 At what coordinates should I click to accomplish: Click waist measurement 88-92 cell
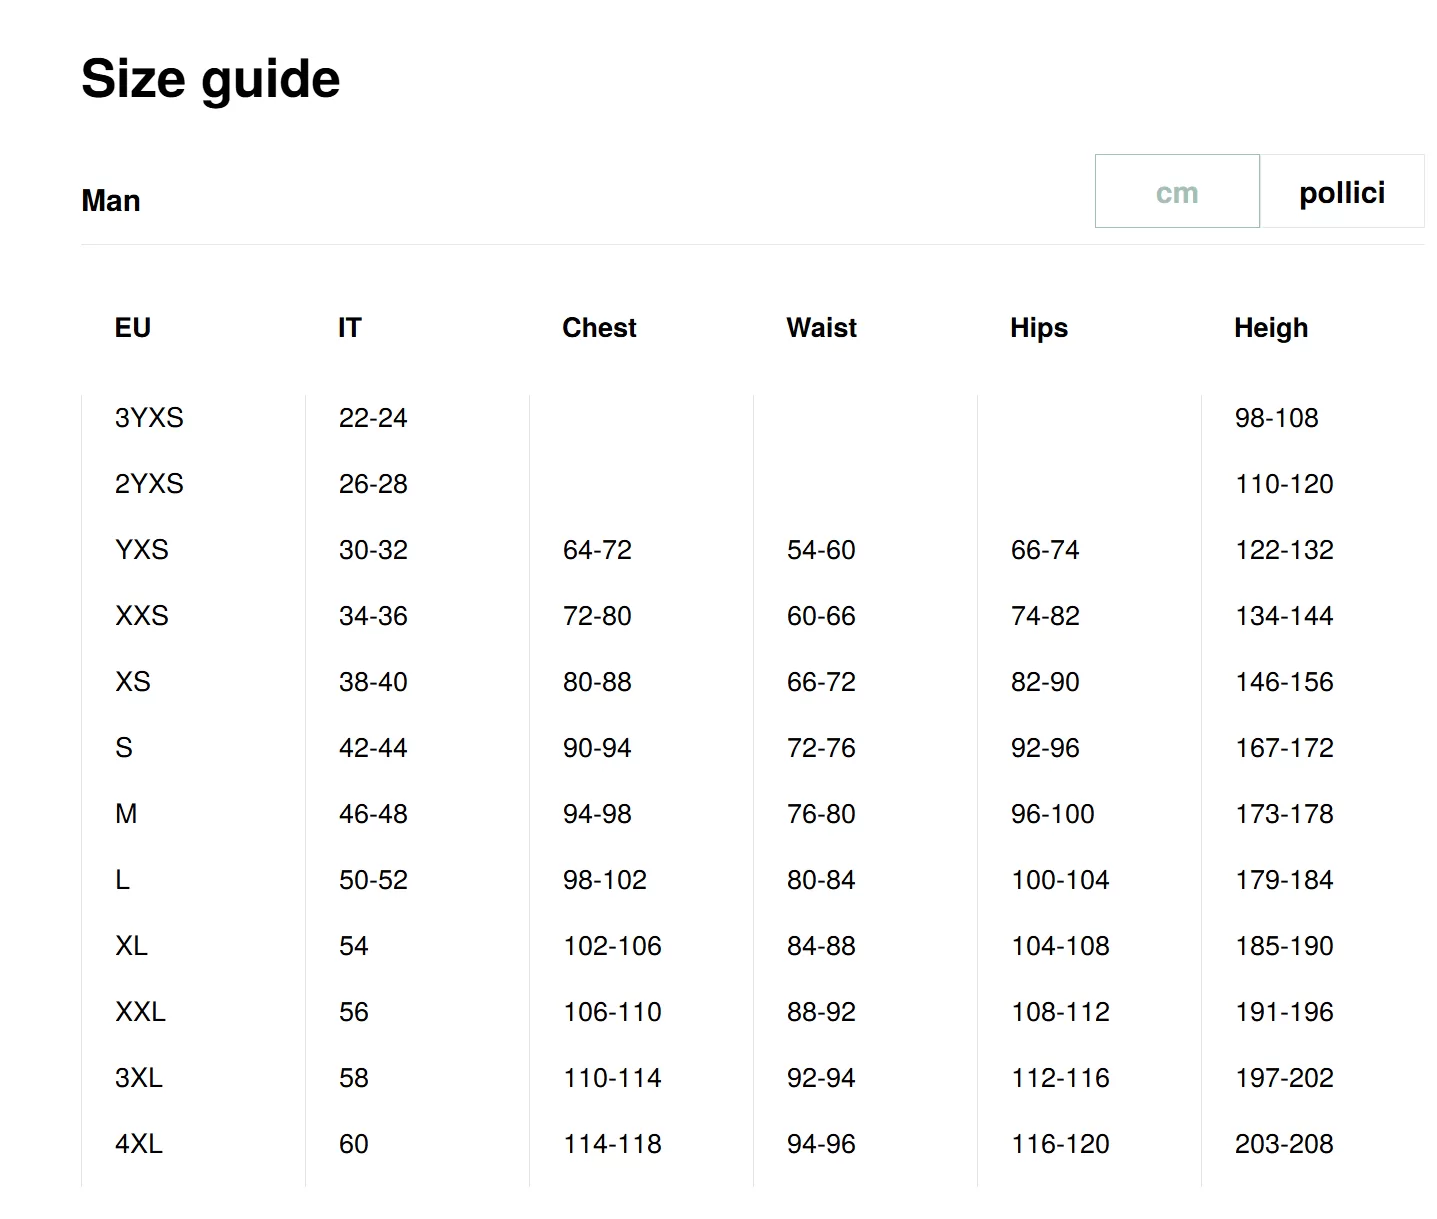(821, 1012)
